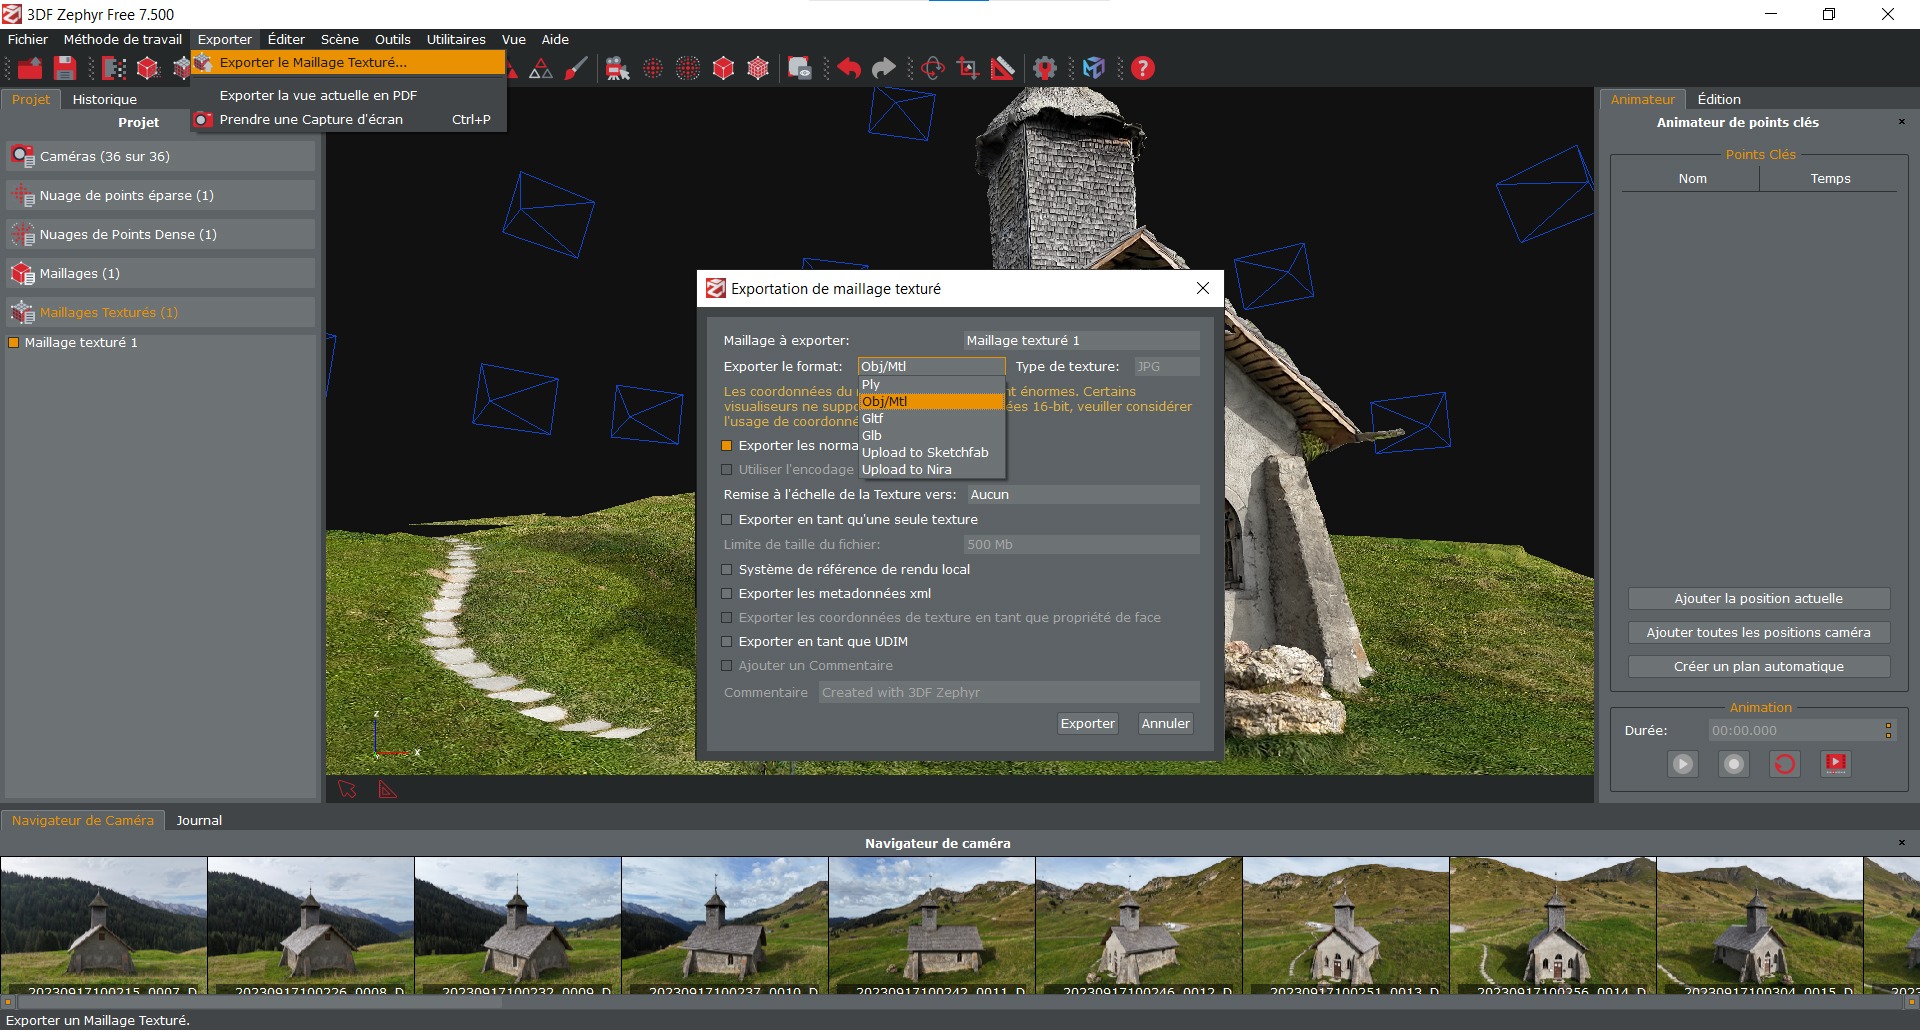The image size is (1920, 1030).
Task: Select Gltf format in dropdown list
Action: pos(931,419)
